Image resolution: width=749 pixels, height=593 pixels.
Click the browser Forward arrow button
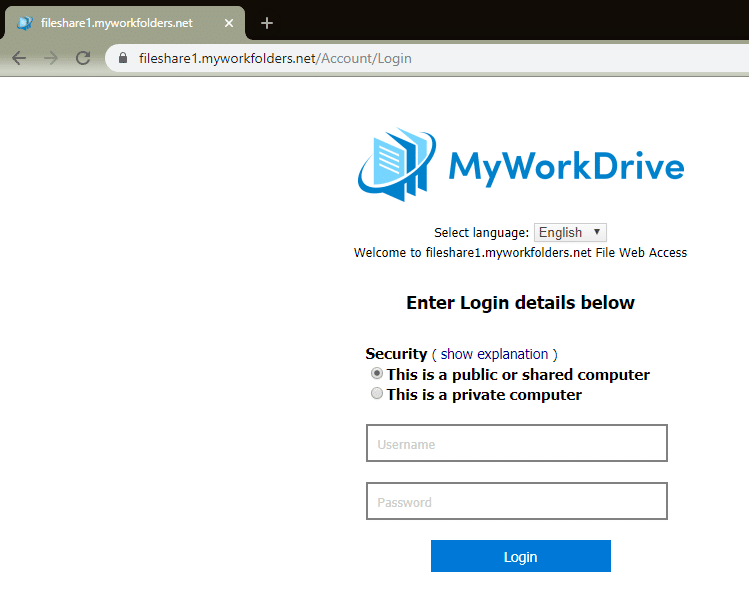pos(50,58)
